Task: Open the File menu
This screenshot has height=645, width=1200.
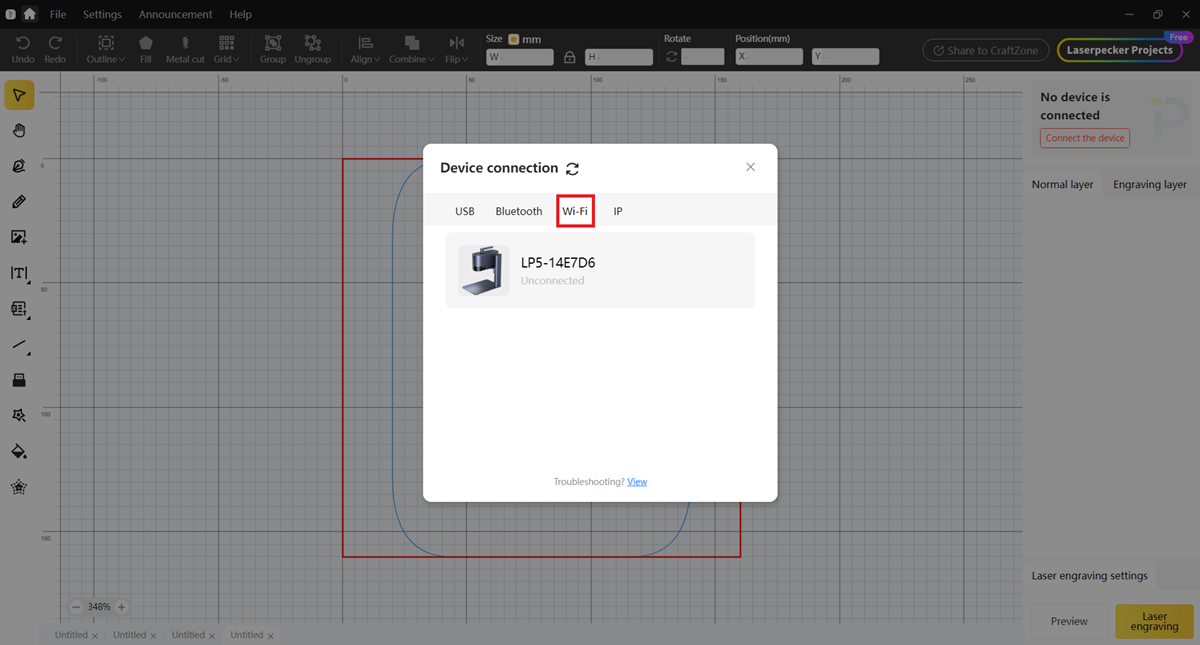Action: pos(58,14)
